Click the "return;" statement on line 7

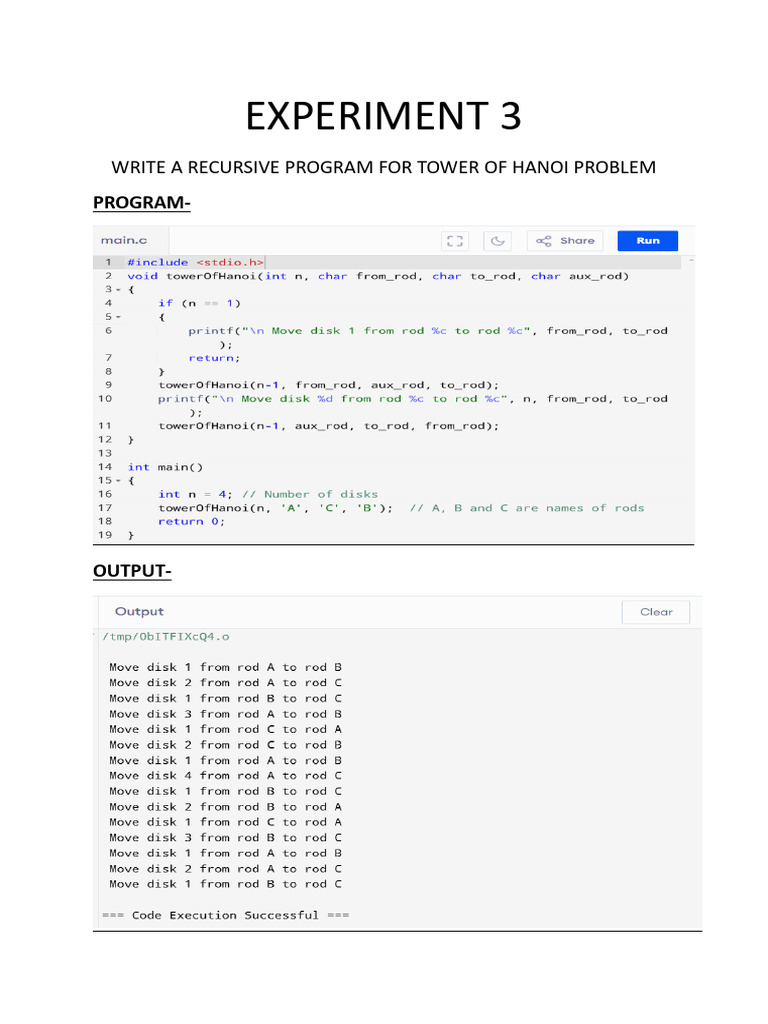214,358
